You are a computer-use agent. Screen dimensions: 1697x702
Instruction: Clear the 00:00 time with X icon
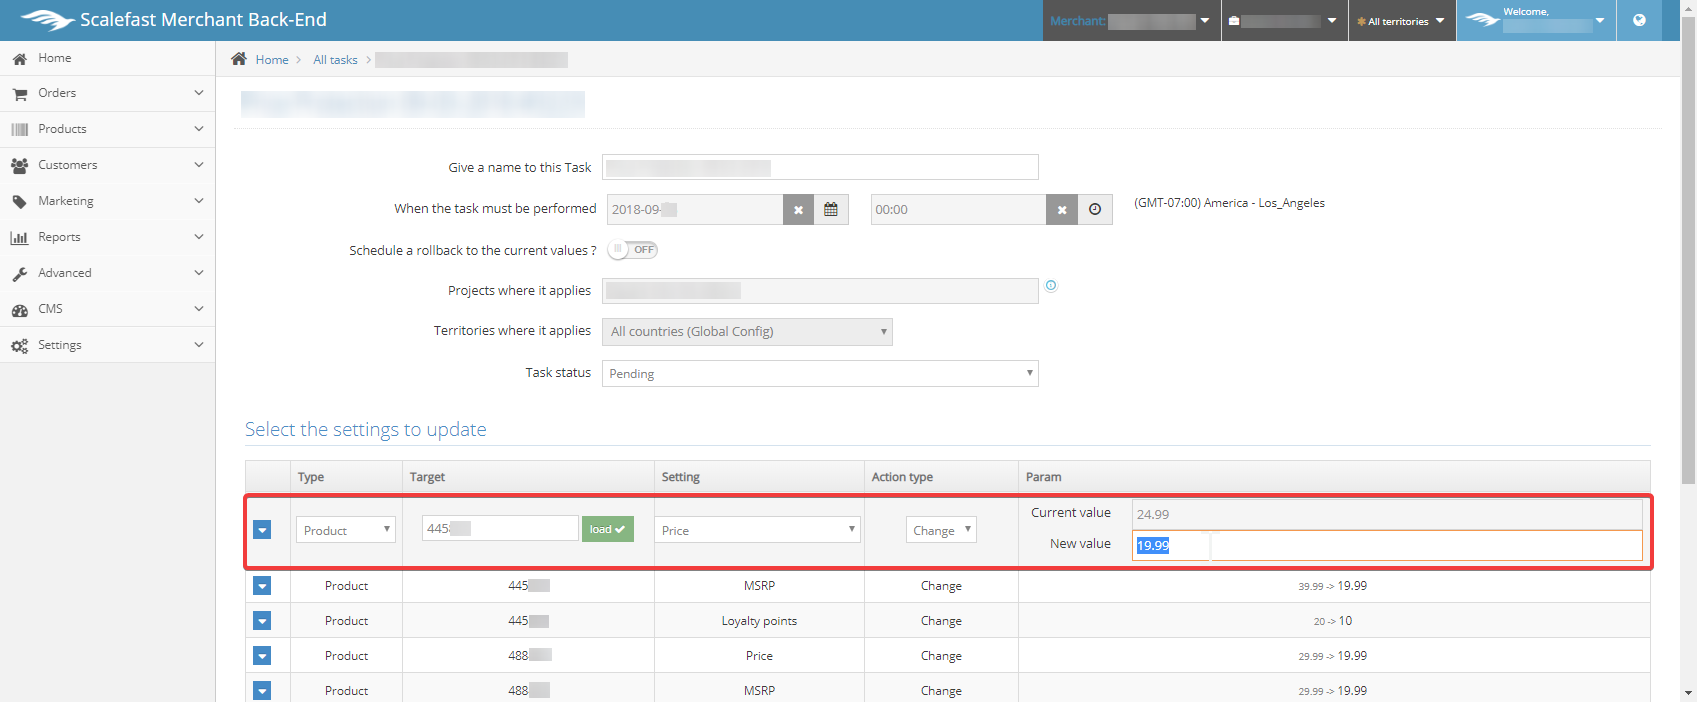(x=1062, y=210)
